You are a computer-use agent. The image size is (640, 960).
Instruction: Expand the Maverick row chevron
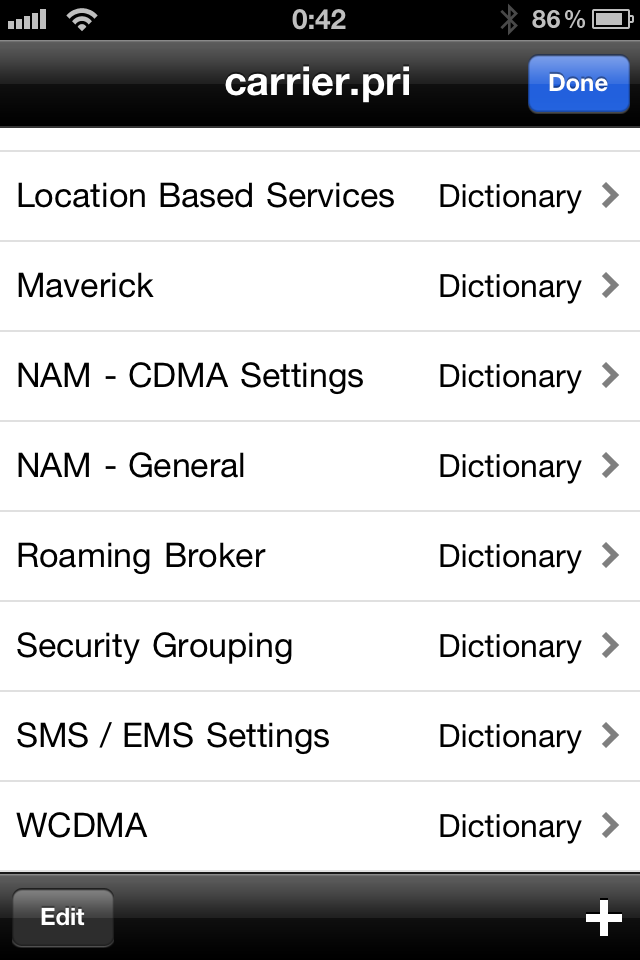(x=610, y=285)
